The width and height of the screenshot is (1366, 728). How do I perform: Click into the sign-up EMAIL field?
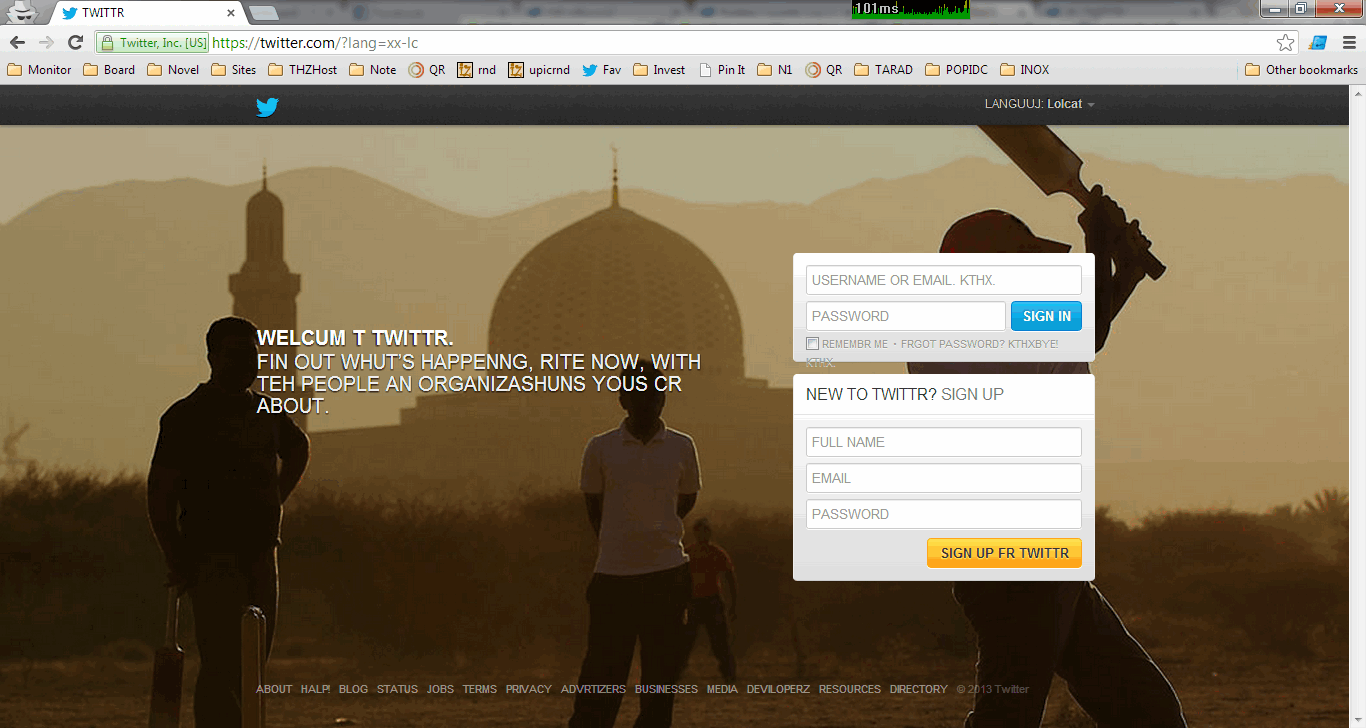(x=944, y=478)
